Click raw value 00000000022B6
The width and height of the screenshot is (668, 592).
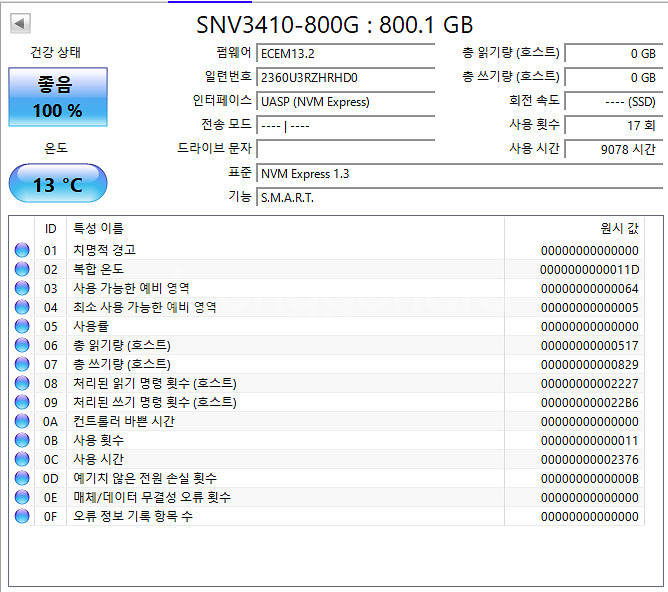tap(590, 402)
